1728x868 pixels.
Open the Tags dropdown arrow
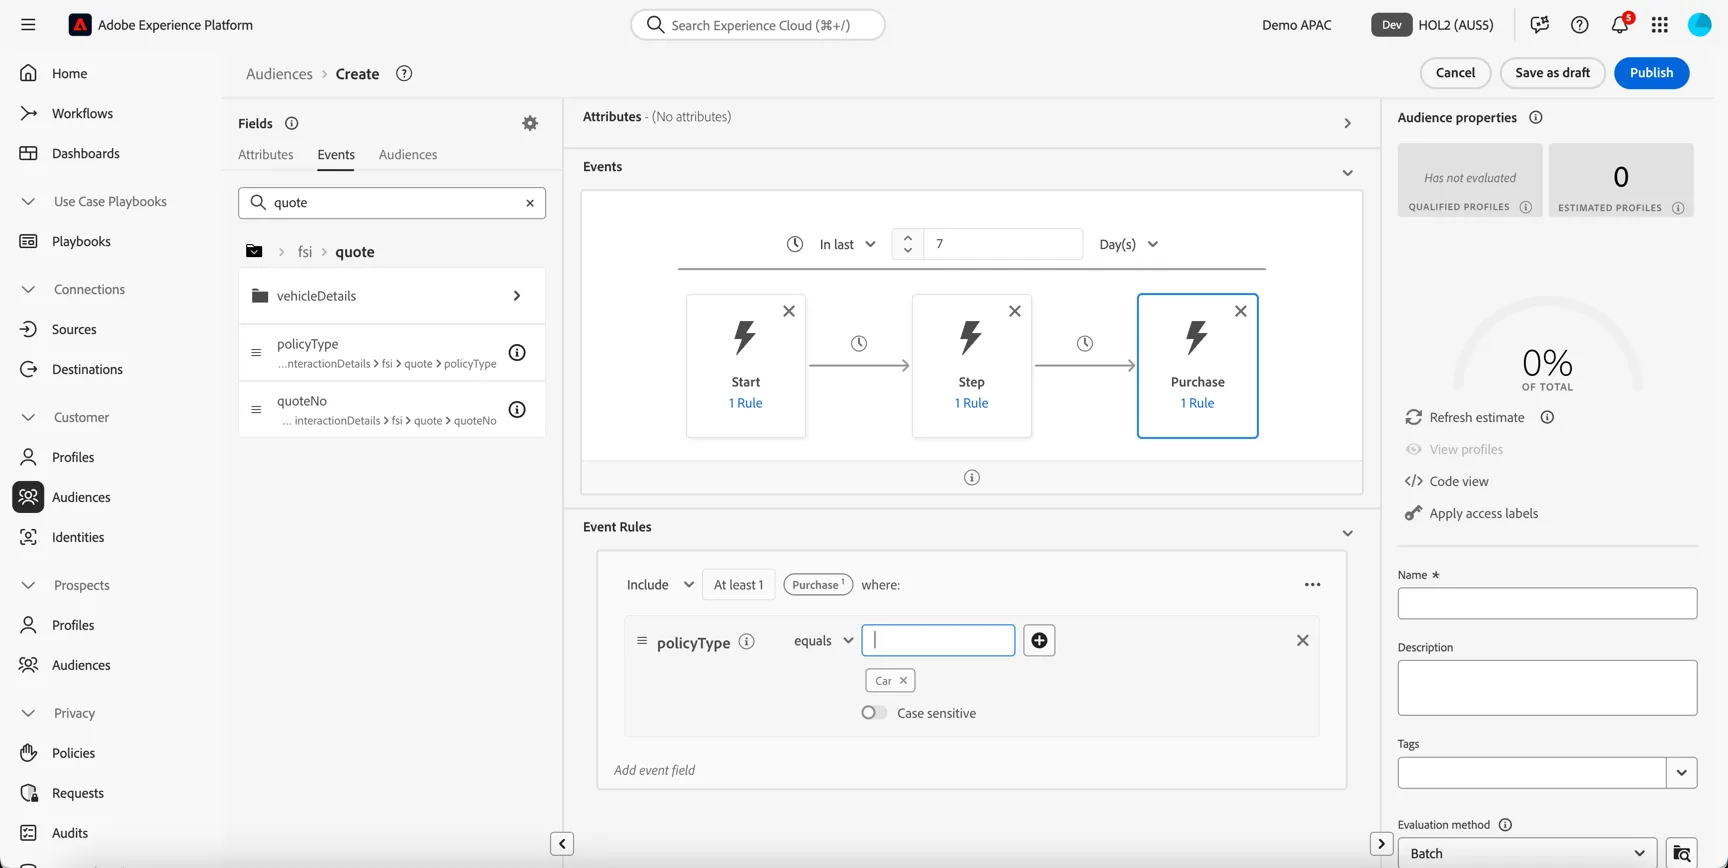(x=1682, y=772)
